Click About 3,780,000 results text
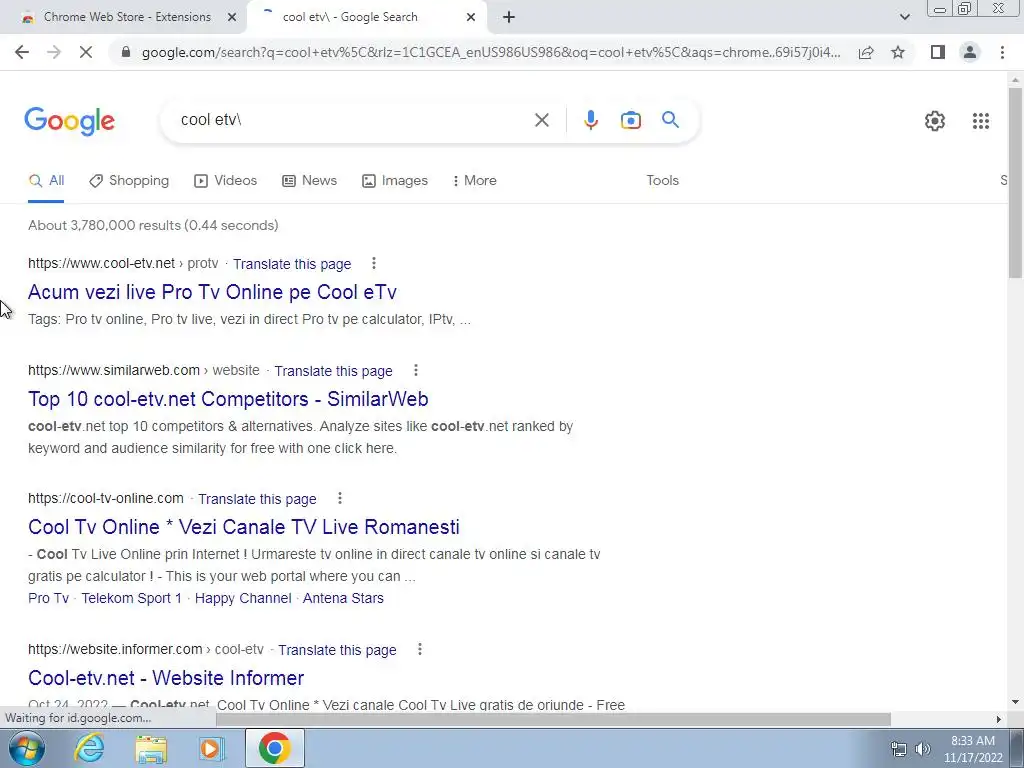 point(153,225)
